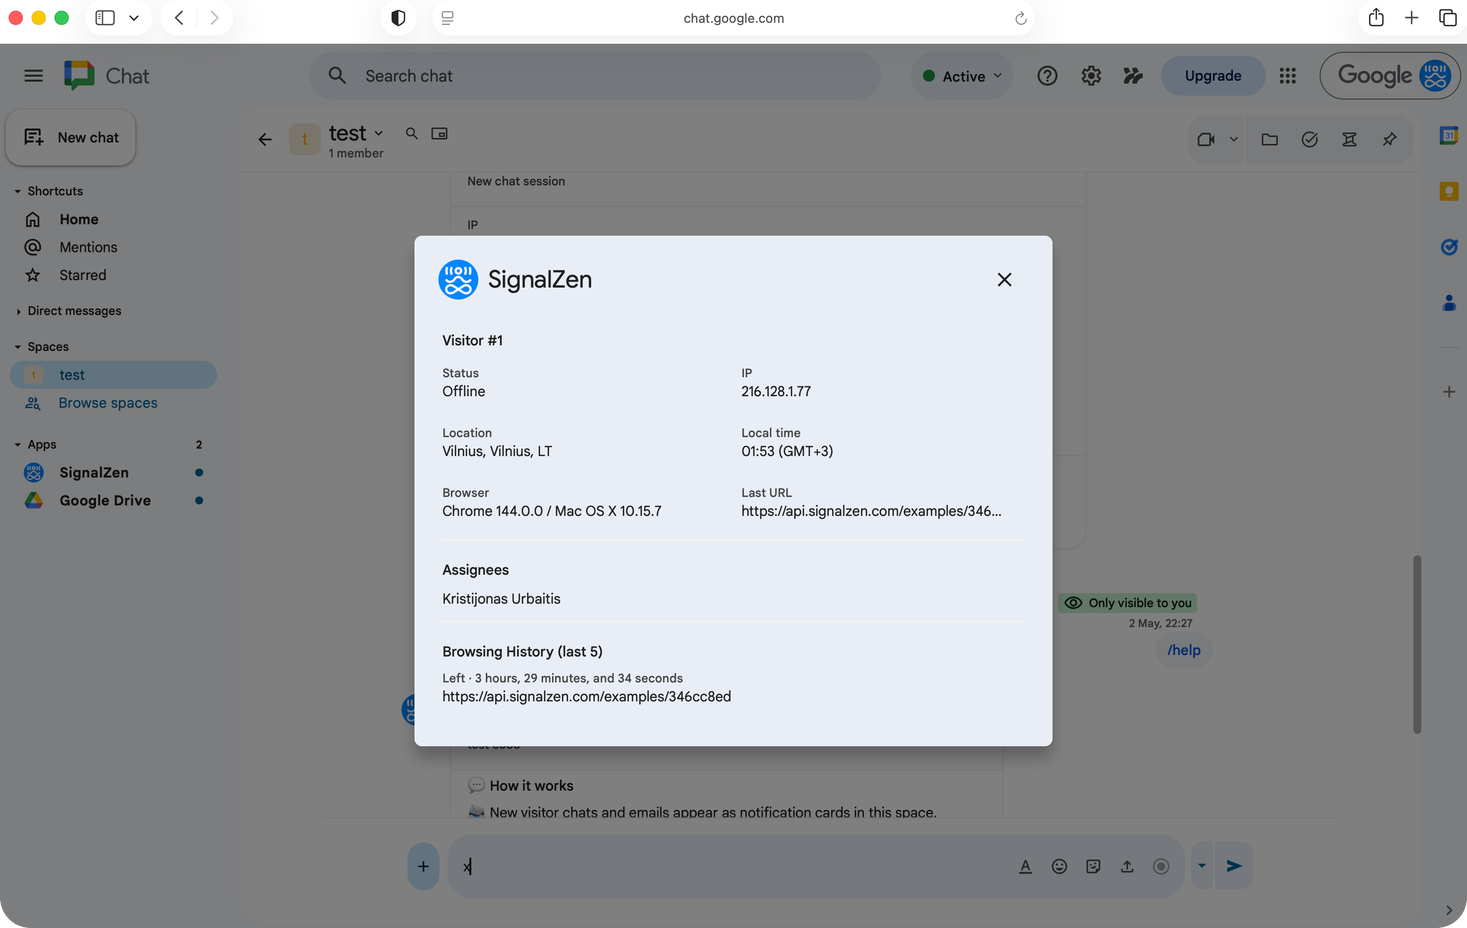This screenshot has width=1467, height=928.
Task: Open the Active status dropdown
Action: [x=962, y=76]
